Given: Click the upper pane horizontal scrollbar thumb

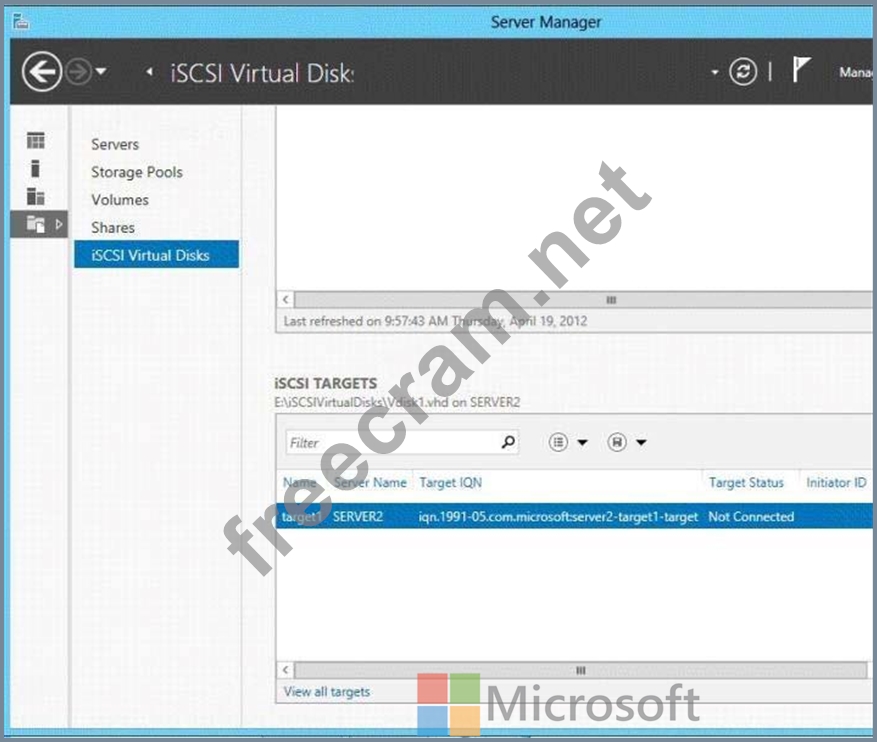Looking at the screenshot, I should coord(583,300).
